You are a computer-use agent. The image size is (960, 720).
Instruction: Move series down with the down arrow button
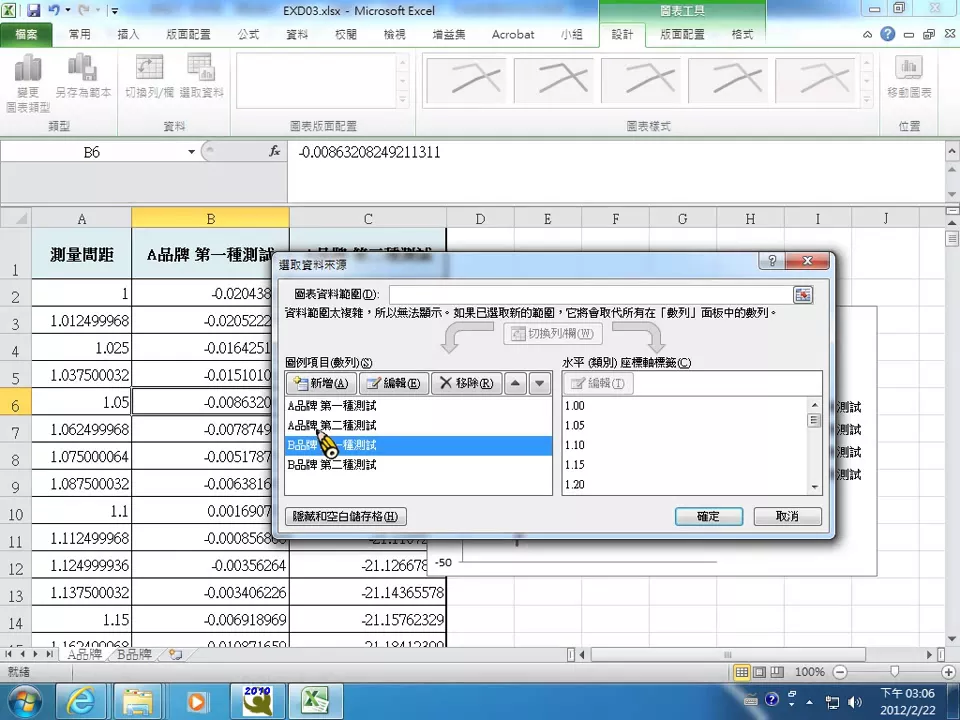tap(539, 383)
